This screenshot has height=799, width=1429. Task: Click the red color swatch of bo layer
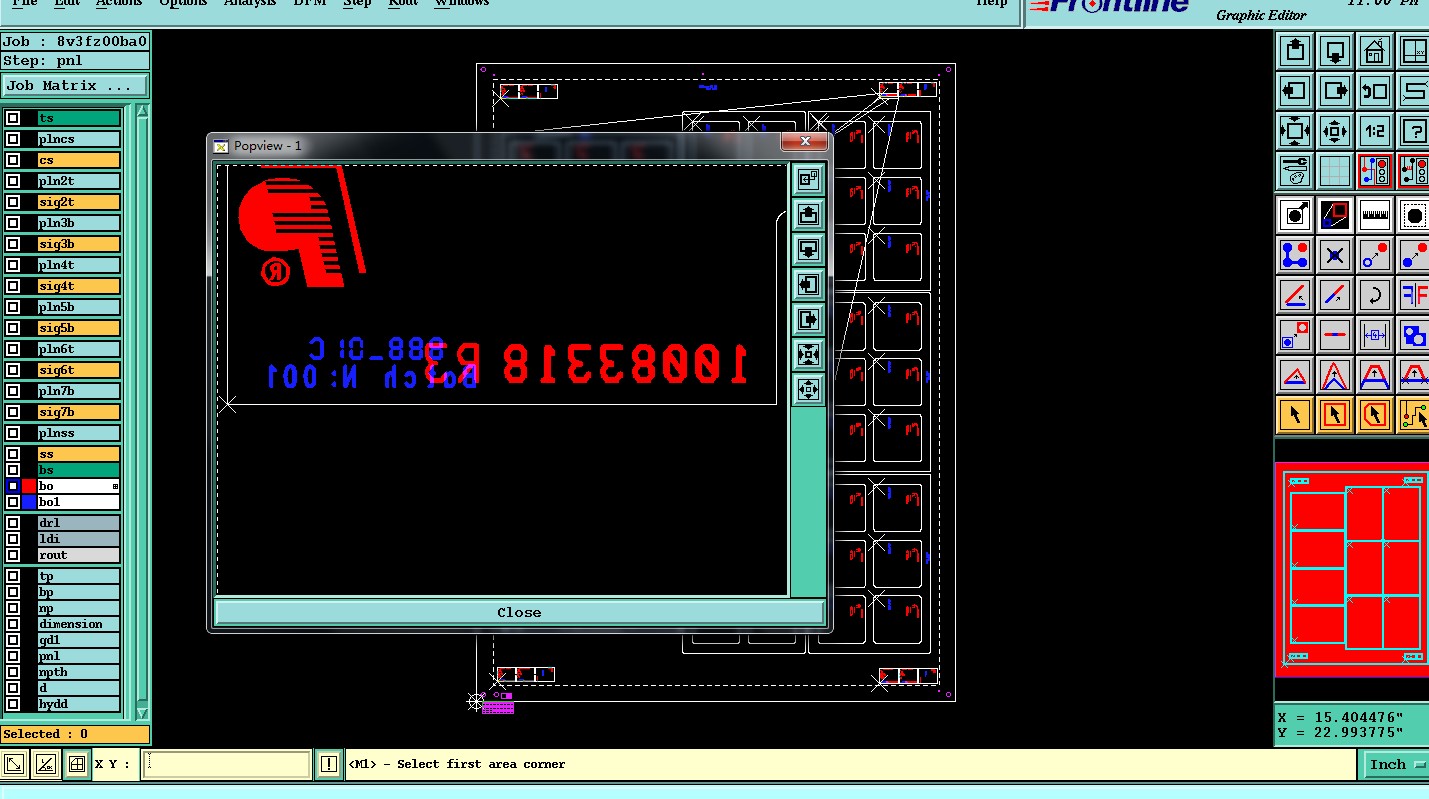tap(29, 486)
